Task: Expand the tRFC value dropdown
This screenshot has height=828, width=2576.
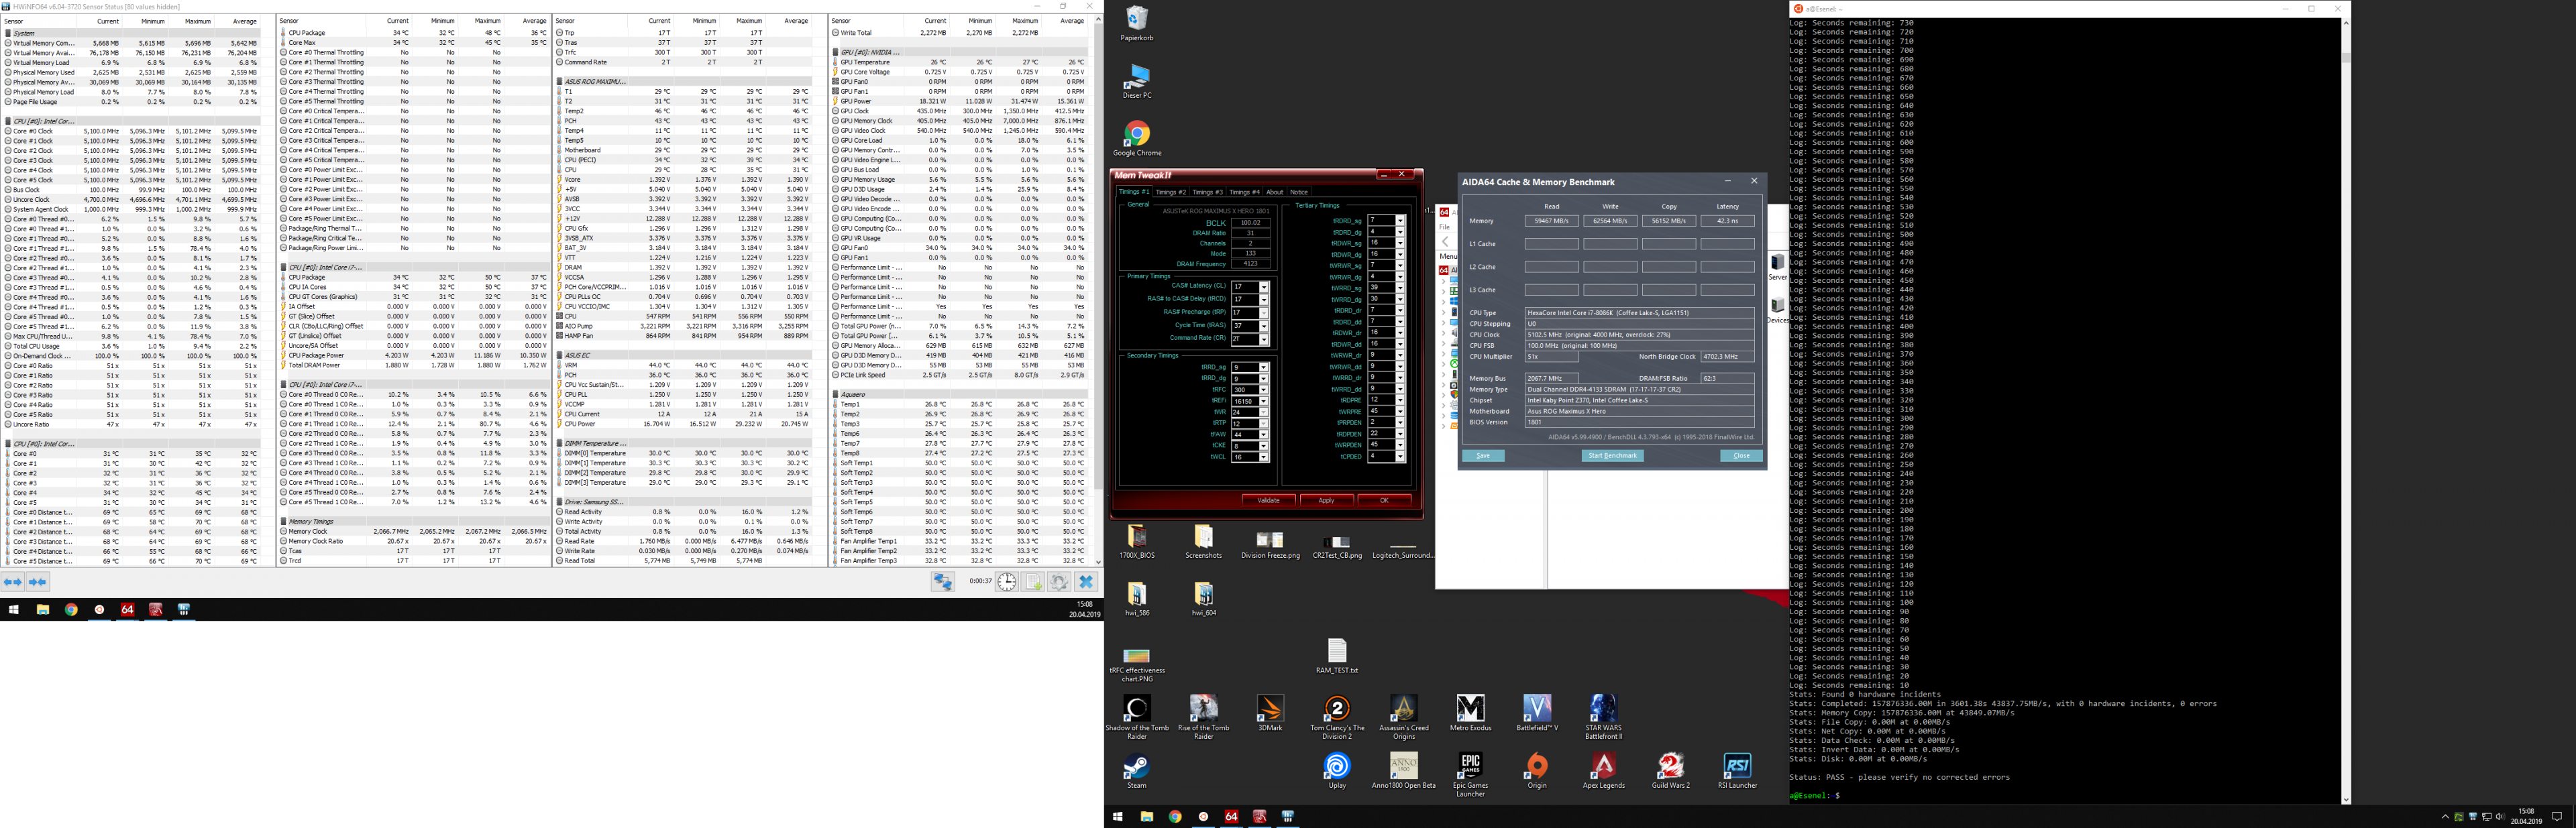Action: click(x=1264, y=390)
